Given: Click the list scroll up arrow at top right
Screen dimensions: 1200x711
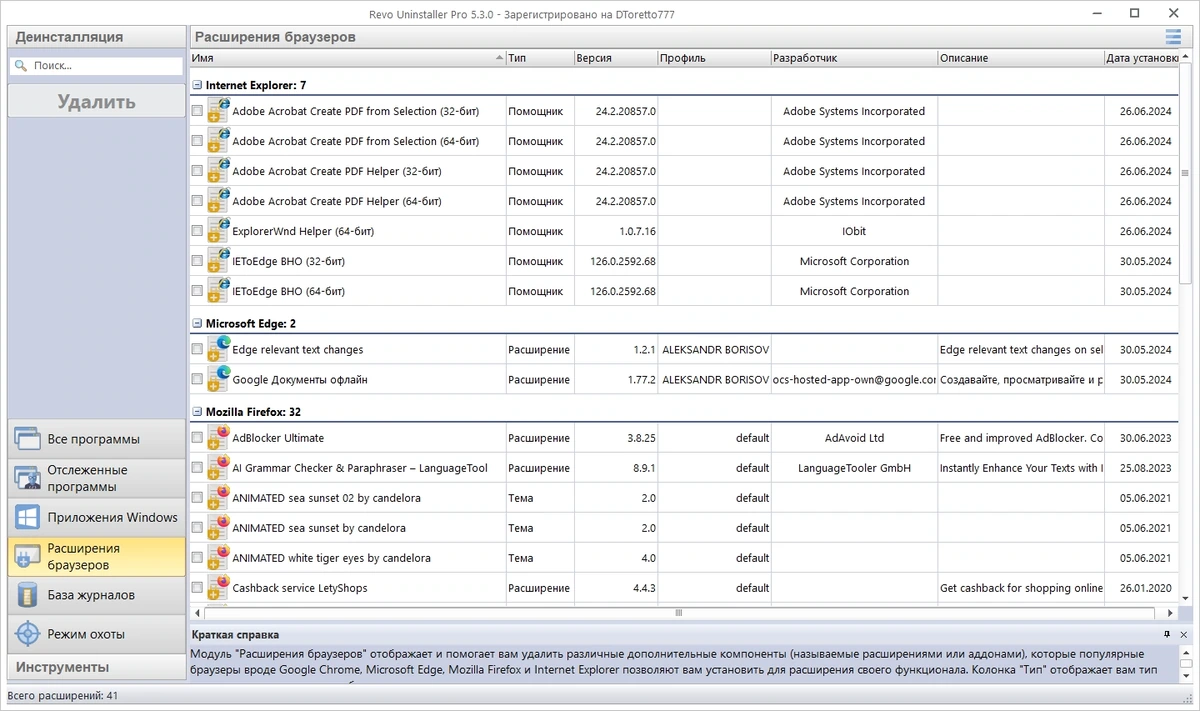Looking at the screenshot, I should (1186, 58).
